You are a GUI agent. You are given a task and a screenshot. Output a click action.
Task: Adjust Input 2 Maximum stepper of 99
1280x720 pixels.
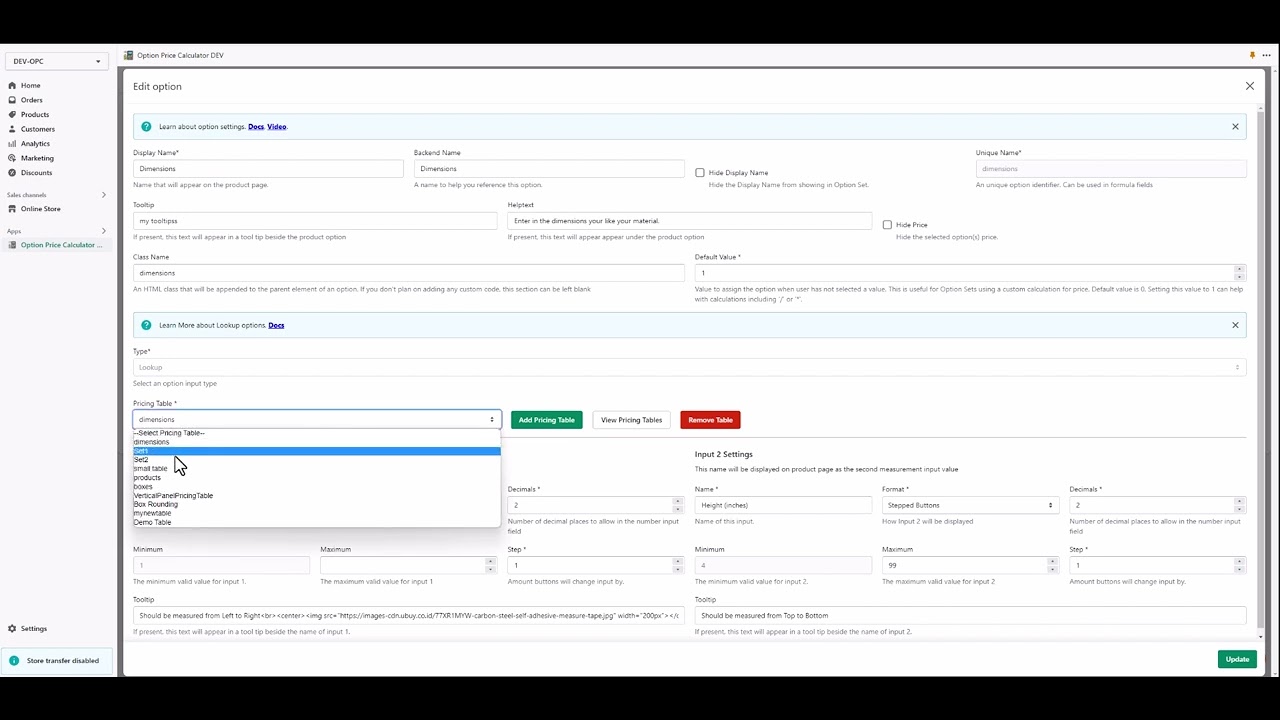click(x=1052, y=565)
